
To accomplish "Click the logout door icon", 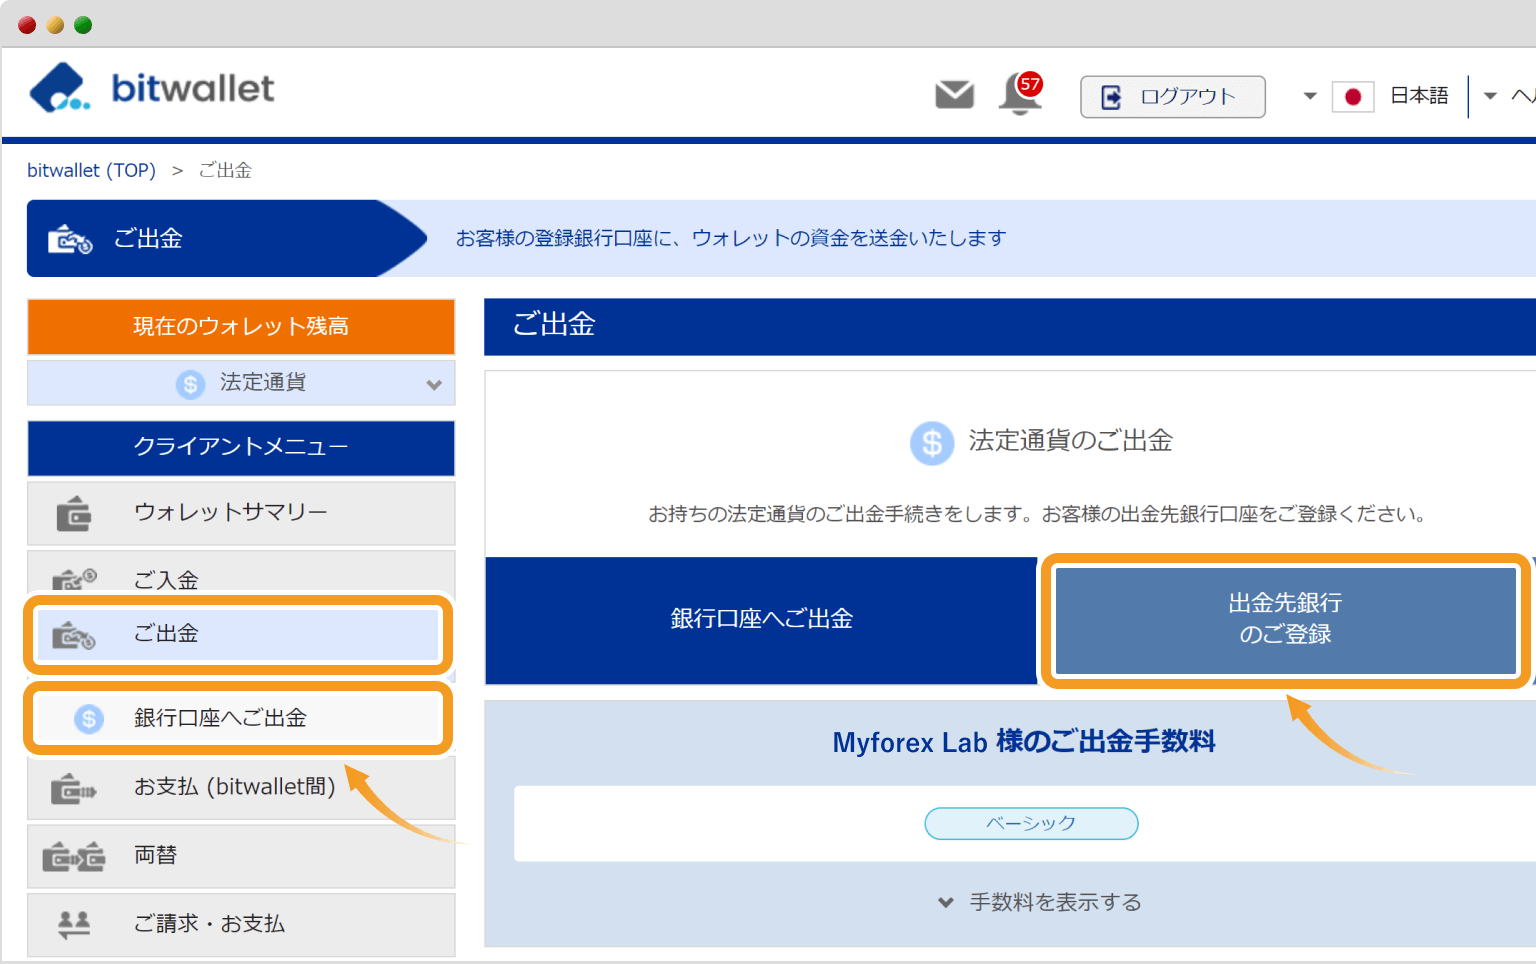I will coord(1111,97).
